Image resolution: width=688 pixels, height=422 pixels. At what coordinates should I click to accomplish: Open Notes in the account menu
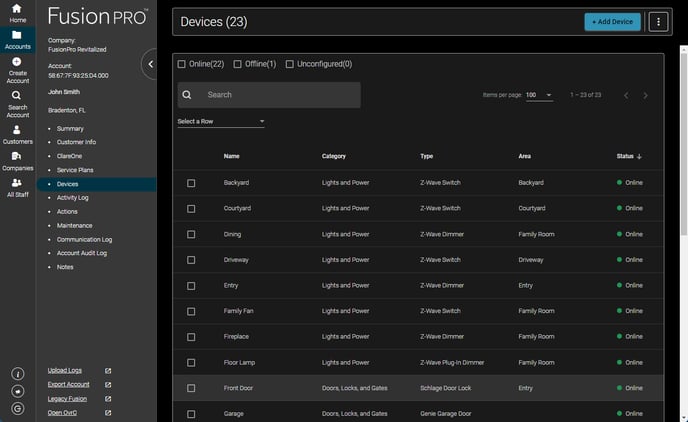65,267
